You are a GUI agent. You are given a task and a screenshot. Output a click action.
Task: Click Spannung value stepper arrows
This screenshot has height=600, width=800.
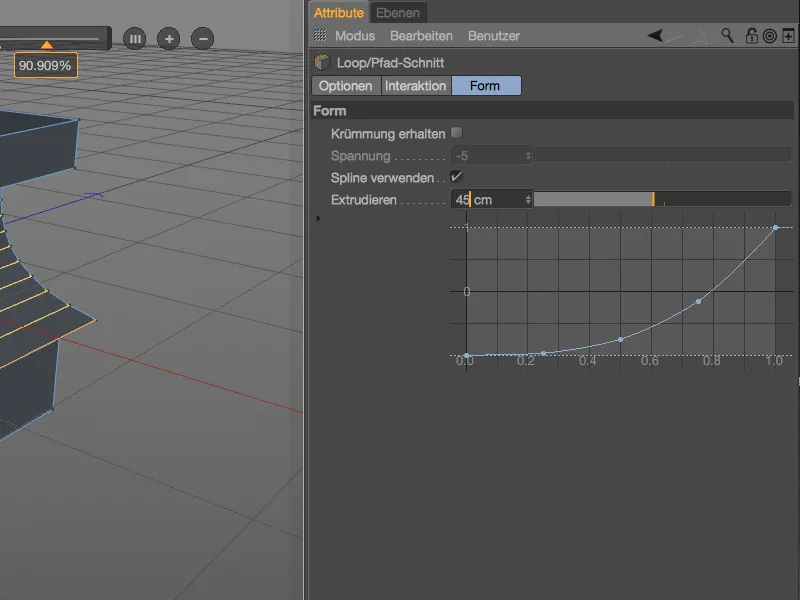pos(528,156)
